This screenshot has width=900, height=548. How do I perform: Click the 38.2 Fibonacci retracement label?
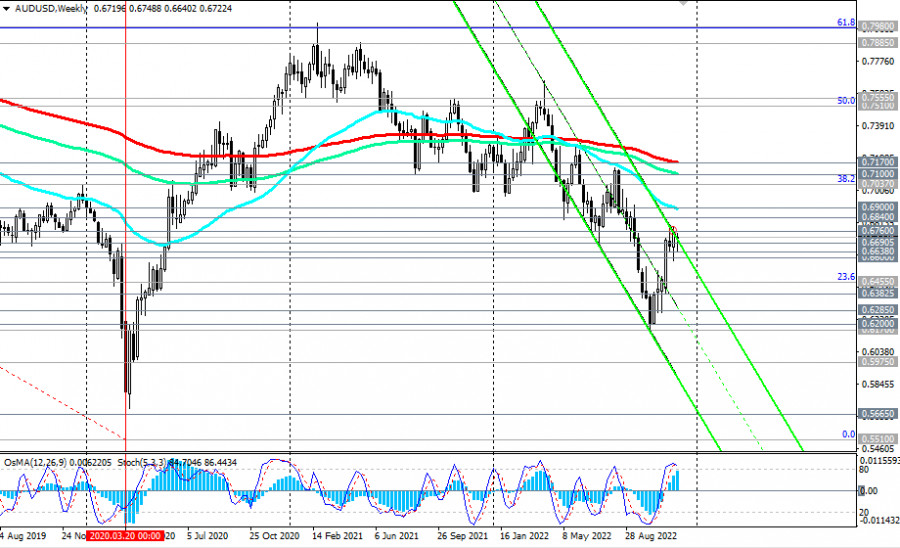point(845,178)
